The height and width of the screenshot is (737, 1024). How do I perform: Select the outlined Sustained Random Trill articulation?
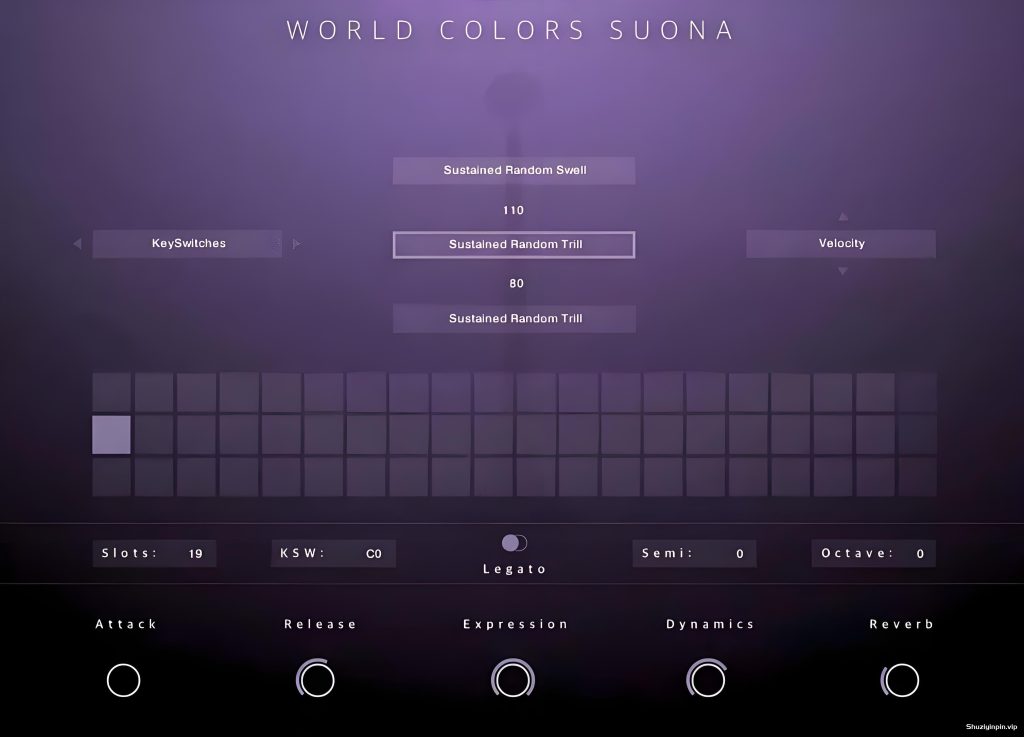click(x=514, y=245)
